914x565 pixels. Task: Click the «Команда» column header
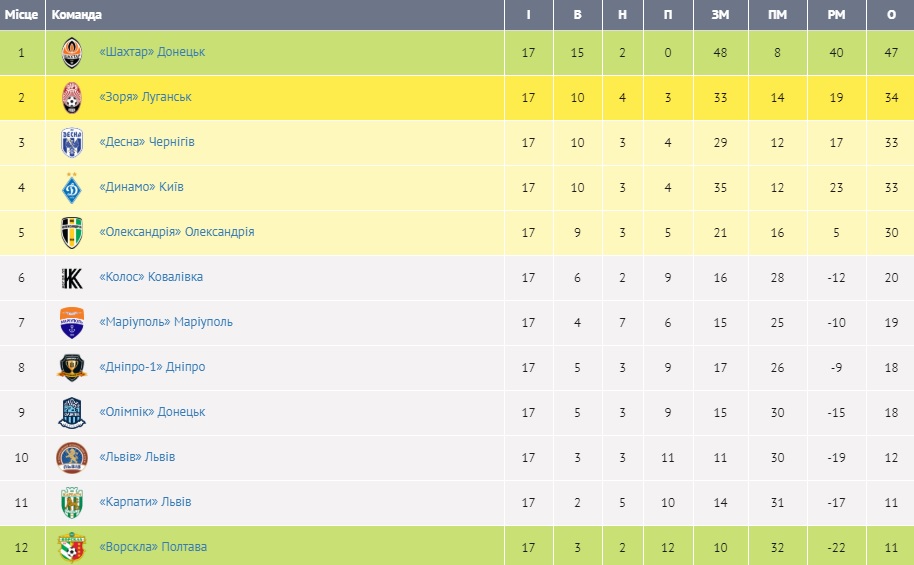[76, 15]
